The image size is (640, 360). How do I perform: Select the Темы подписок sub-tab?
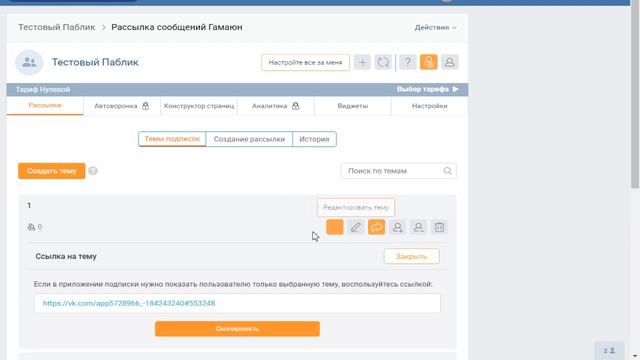pyautogui.click(x=172, y=139)
